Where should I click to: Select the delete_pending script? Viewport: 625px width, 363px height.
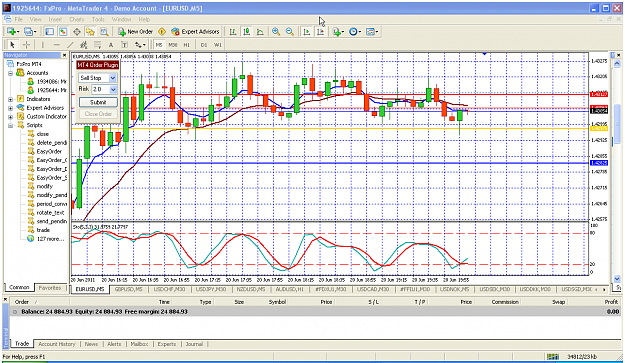(51, 143)
